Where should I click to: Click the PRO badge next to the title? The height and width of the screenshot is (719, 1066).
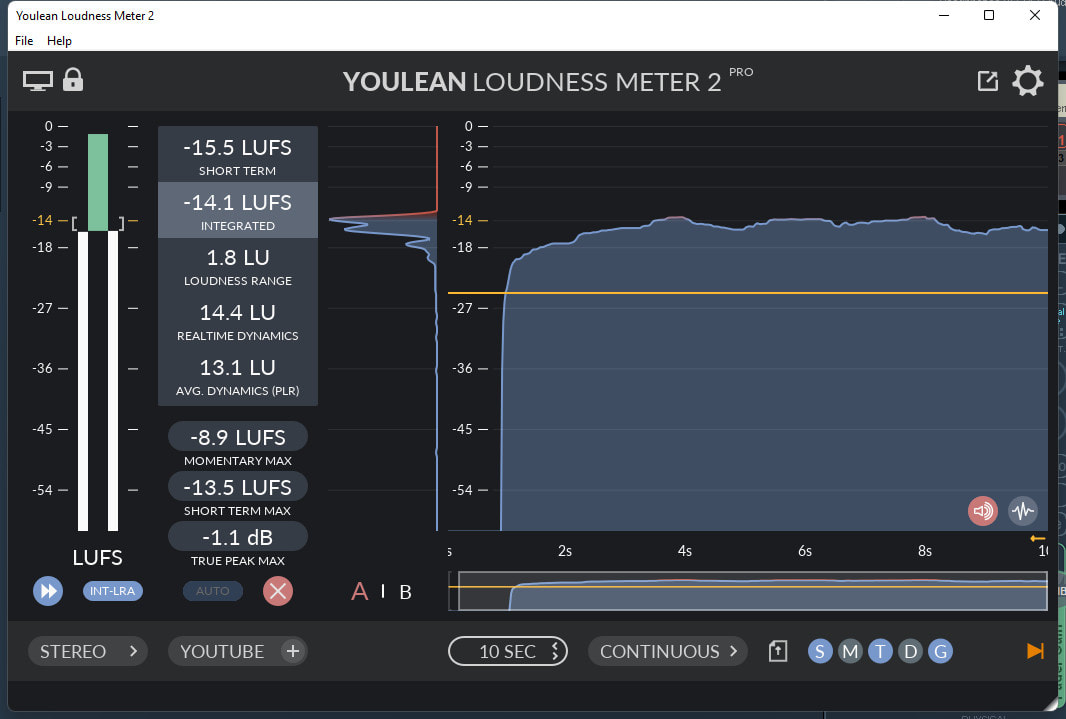tap(741, 72)
